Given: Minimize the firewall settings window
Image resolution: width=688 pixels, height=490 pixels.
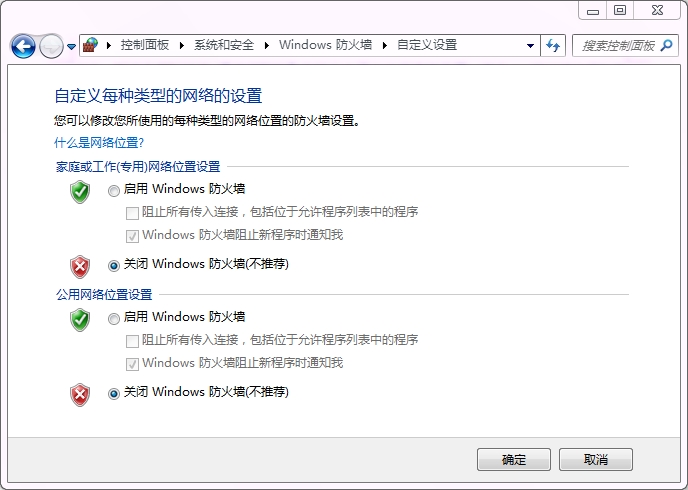Looking at the screenshot, I should 593,11.
